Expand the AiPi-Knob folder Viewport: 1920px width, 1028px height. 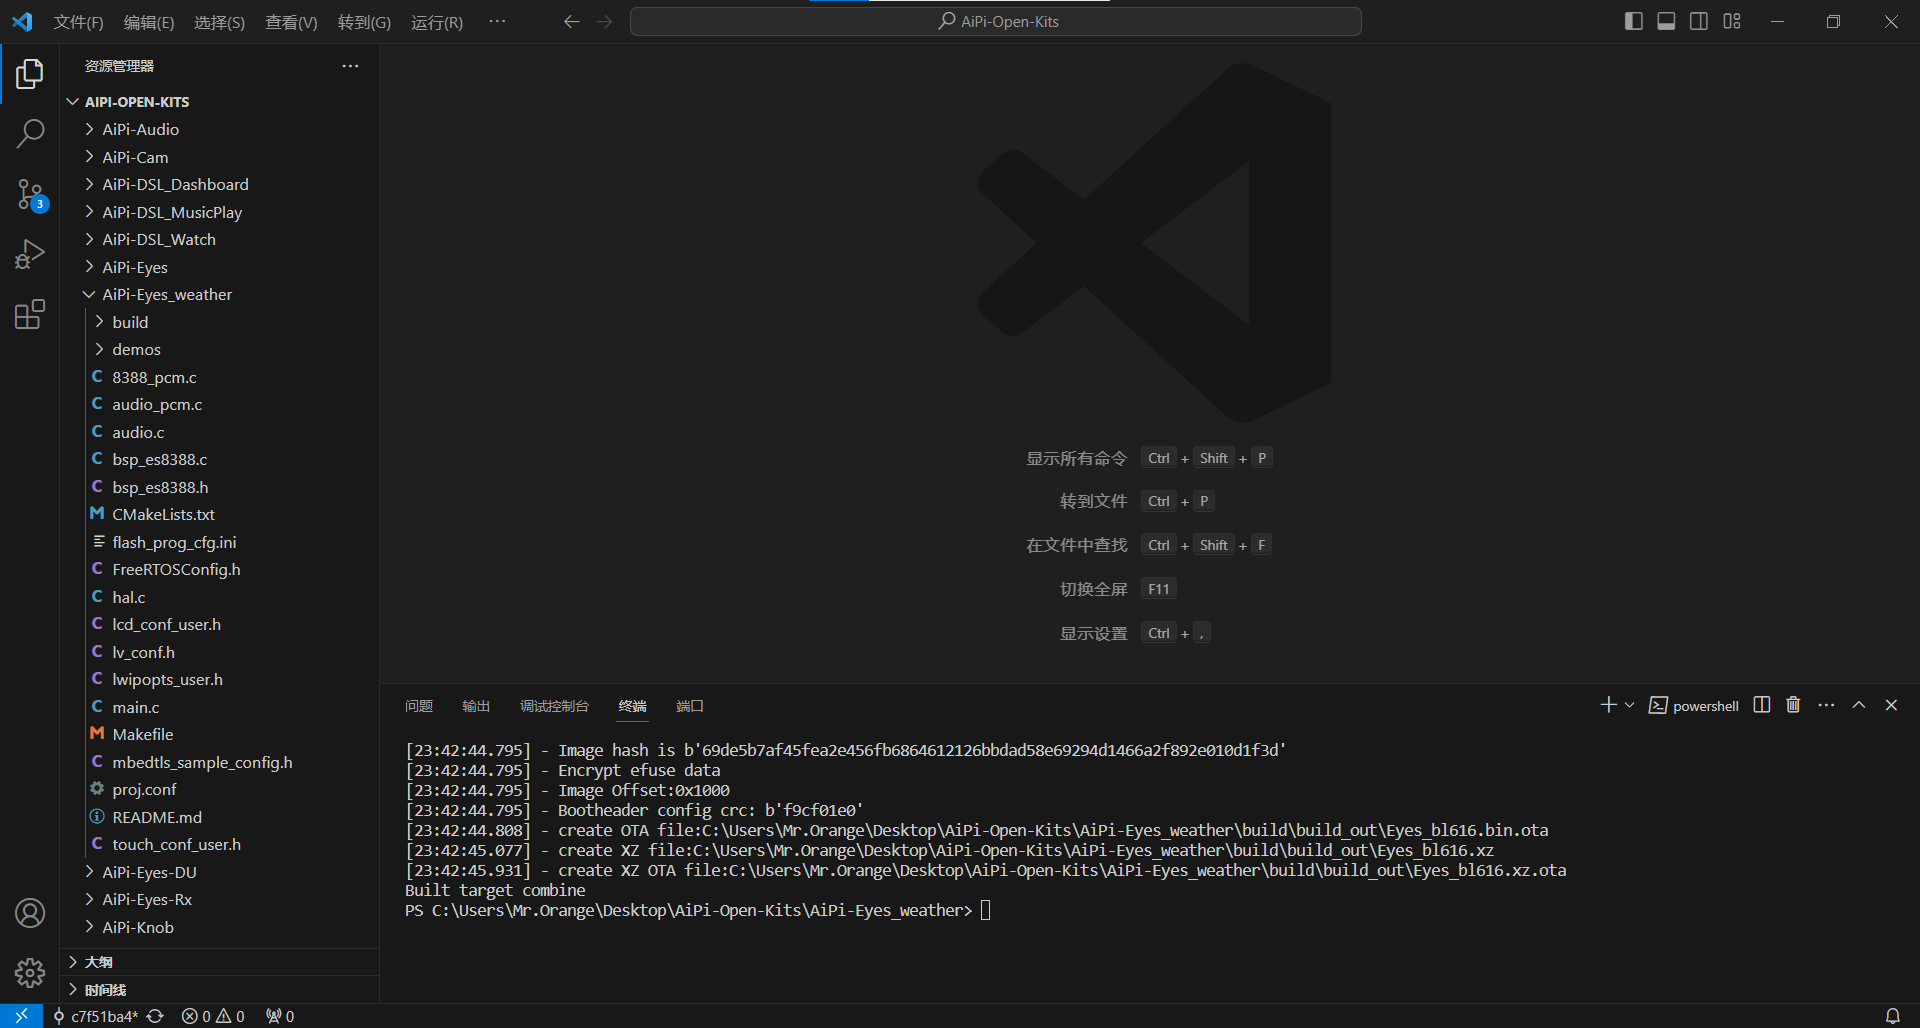click(220, 927)
